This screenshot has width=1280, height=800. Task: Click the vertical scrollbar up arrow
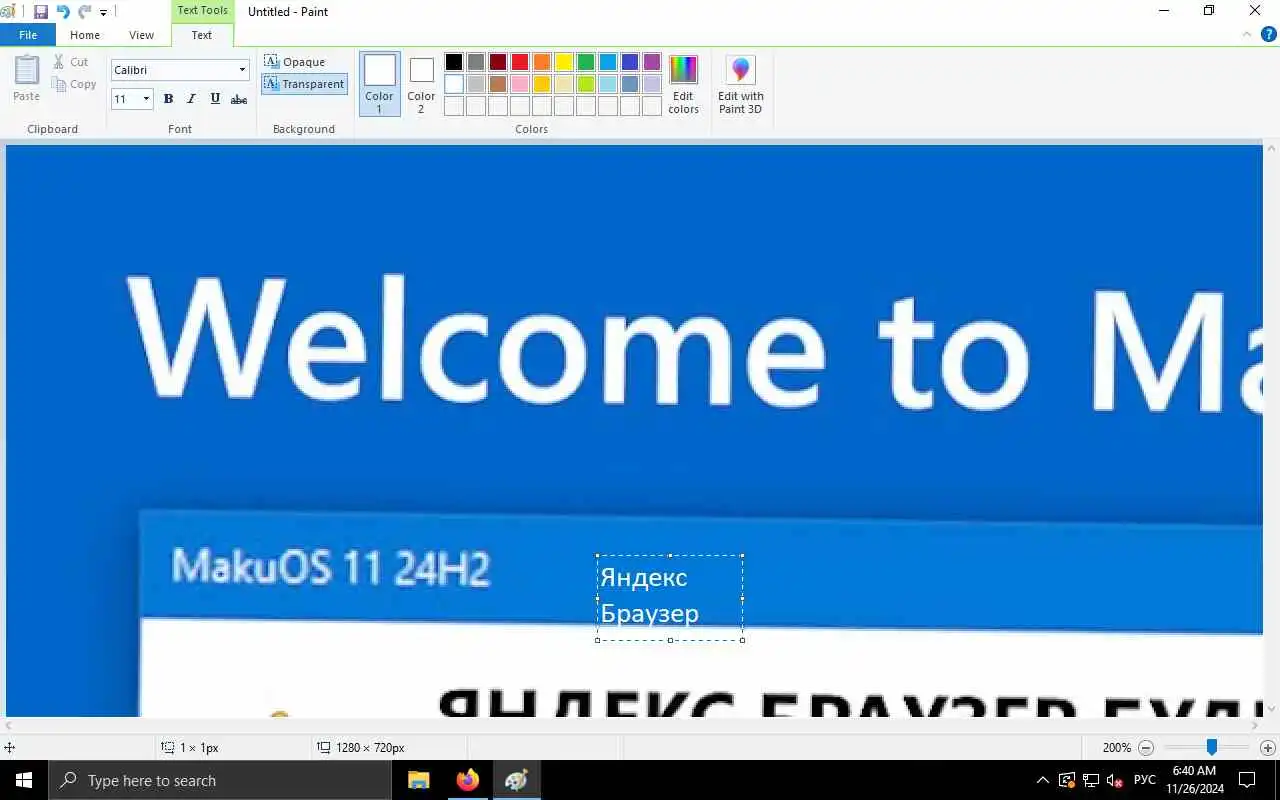pyautogui.click(x=1271, y=148)
